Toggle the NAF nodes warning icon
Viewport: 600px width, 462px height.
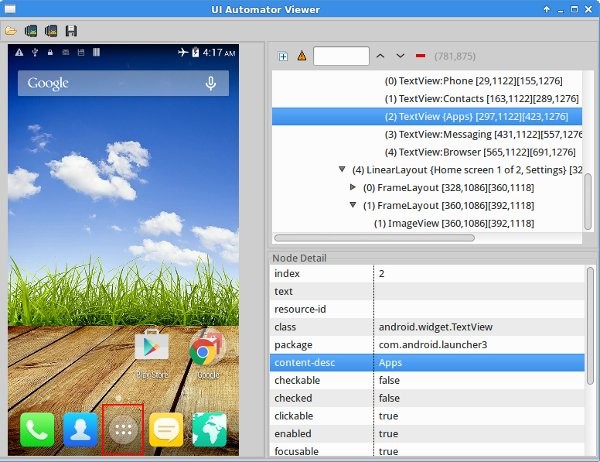302,56
